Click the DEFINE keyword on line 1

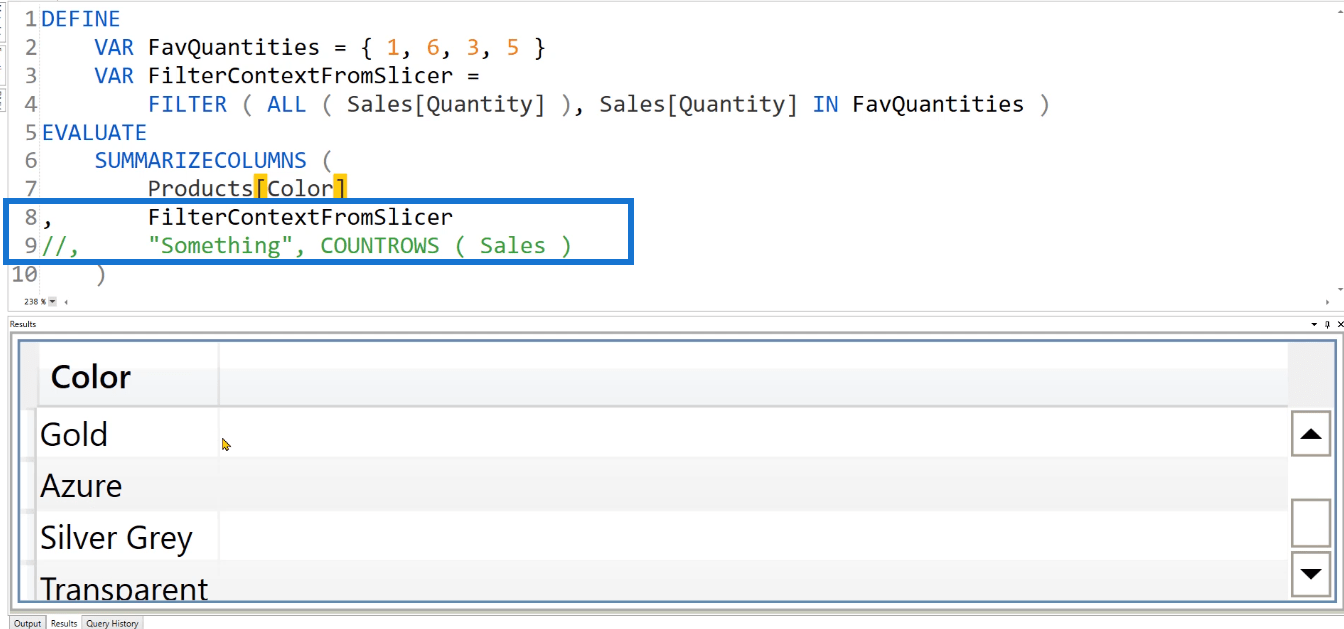pyautogui.click(x=81, y=19)
